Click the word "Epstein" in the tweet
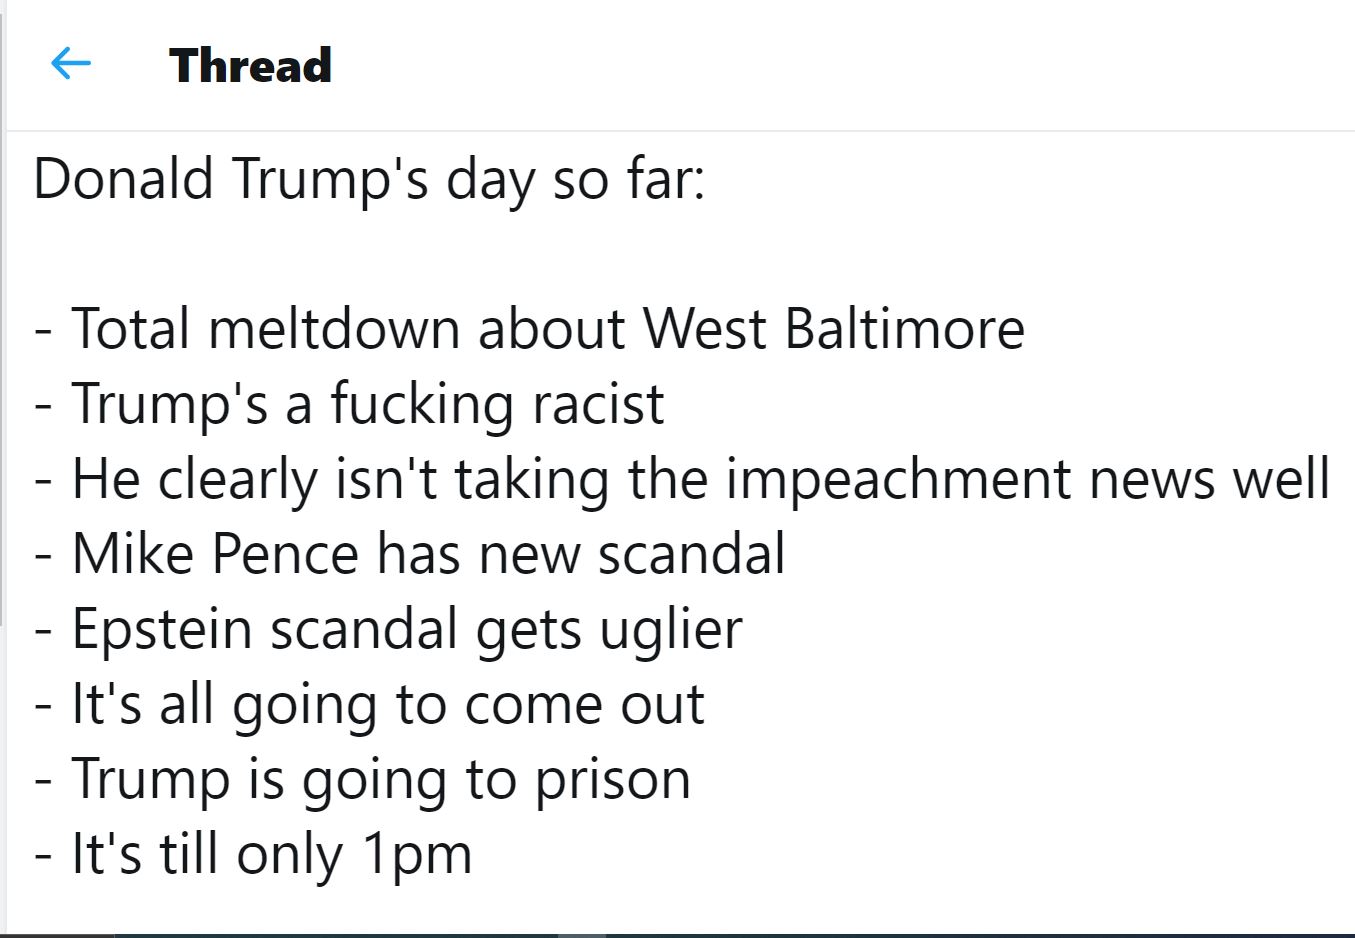Viewport: 1355px width, 938px height. pyautogui.click(x=162, y=629)
